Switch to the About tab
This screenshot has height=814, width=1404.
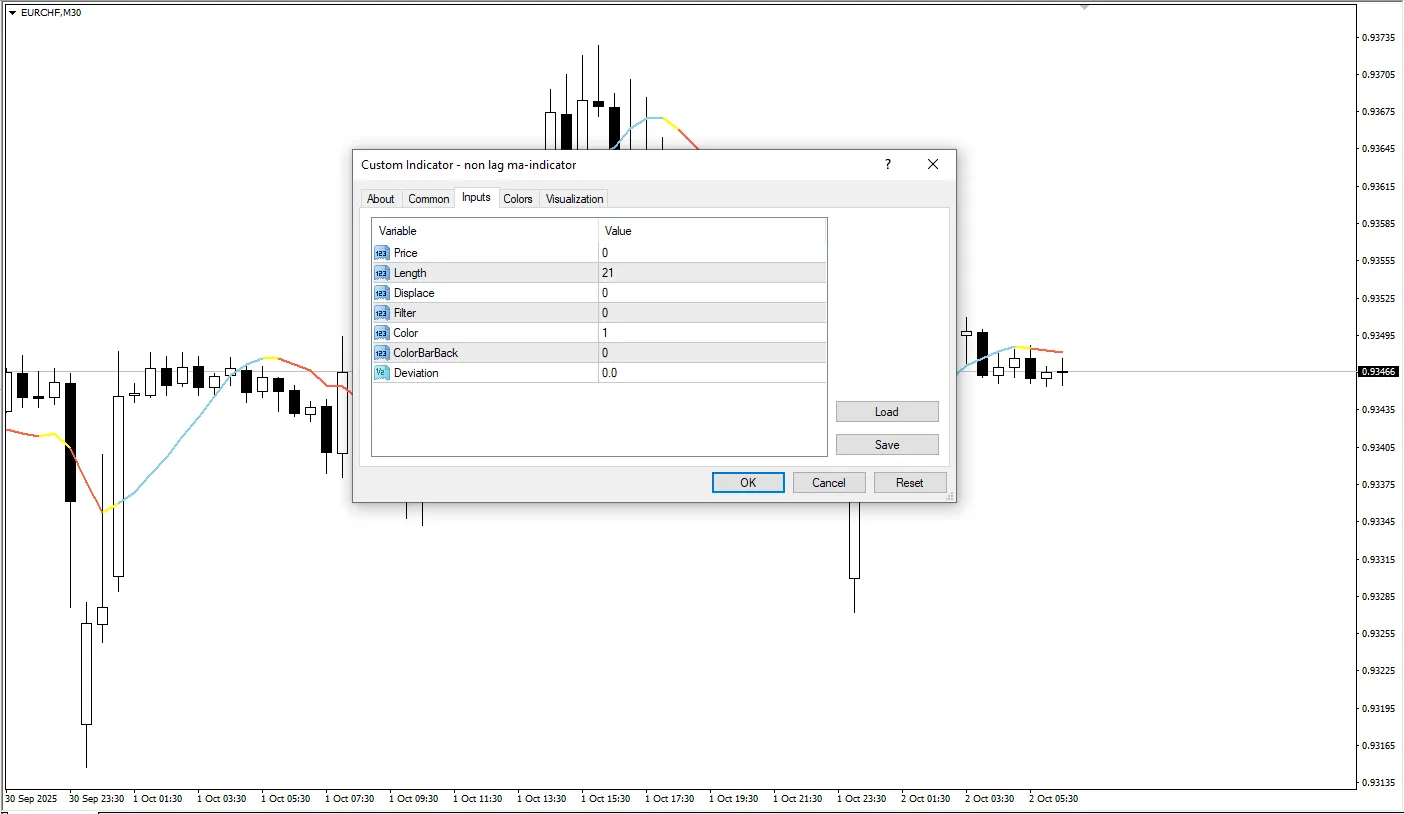380,199
